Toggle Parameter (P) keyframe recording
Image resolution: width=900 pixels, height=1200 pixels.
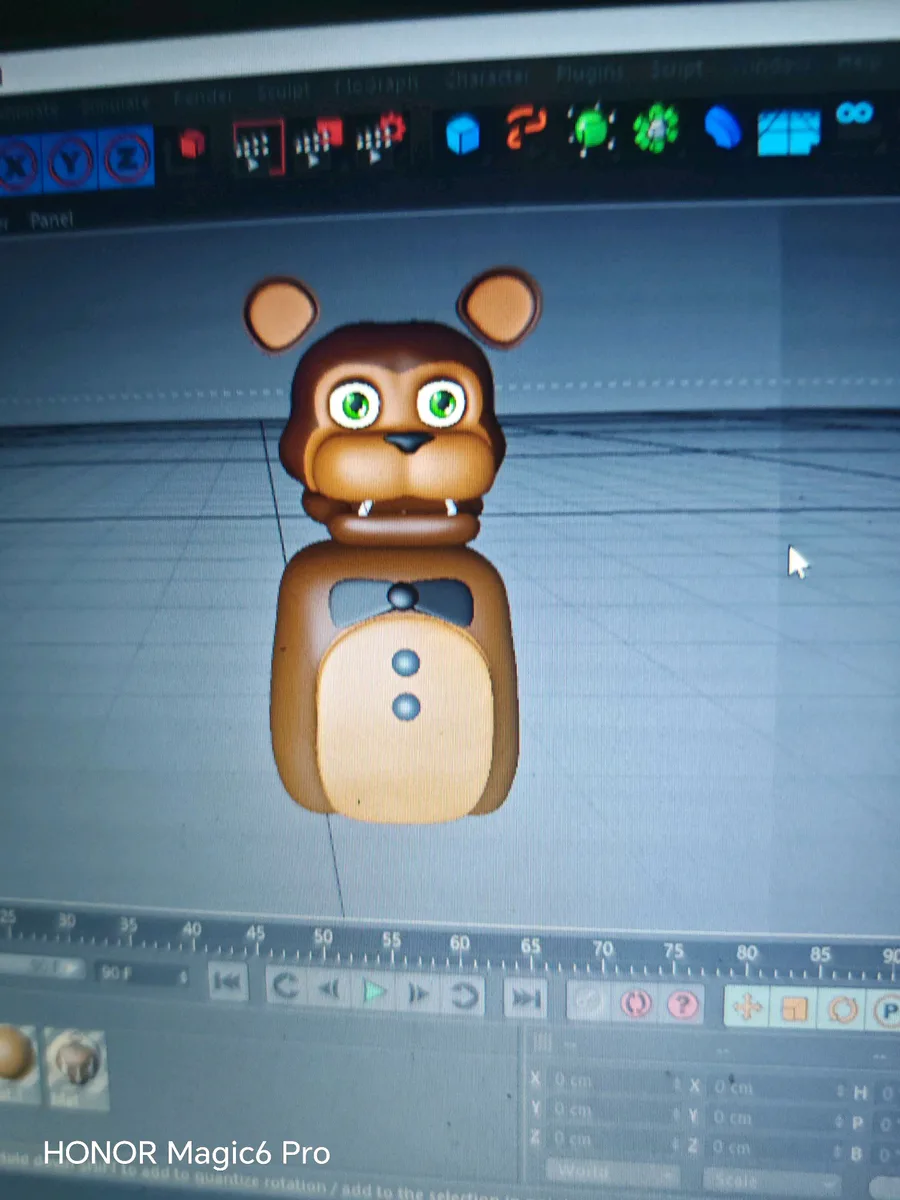(x=885, y=1012)
